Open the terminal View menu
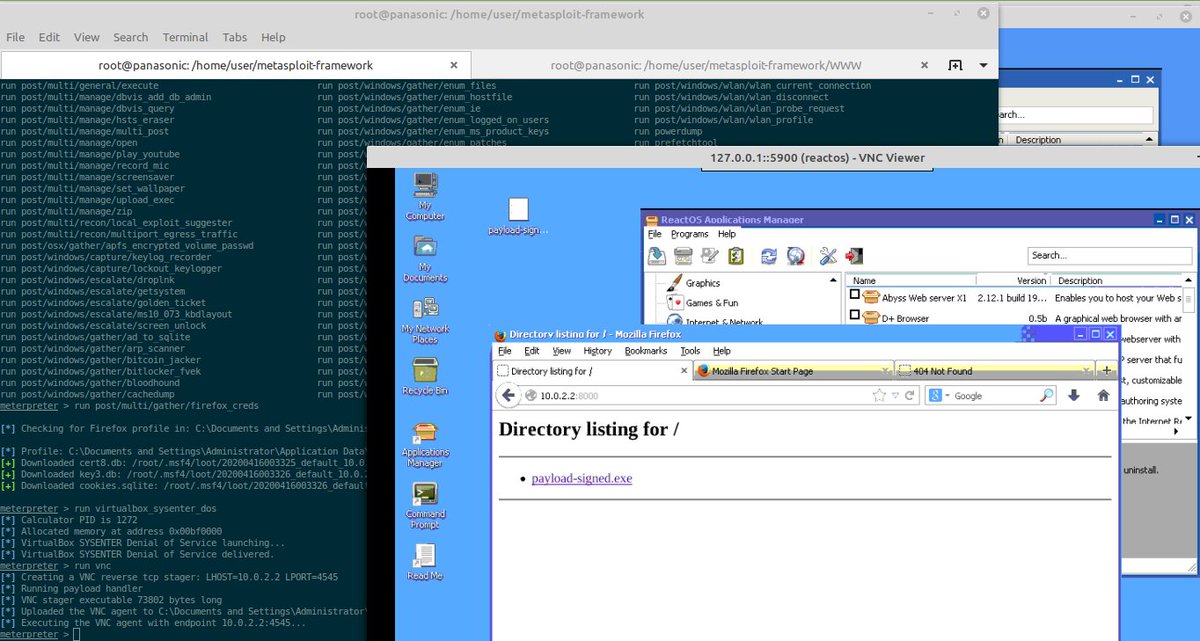Image resolution: width=1200 pixels, height=641 pixels. tap(87, 37)
